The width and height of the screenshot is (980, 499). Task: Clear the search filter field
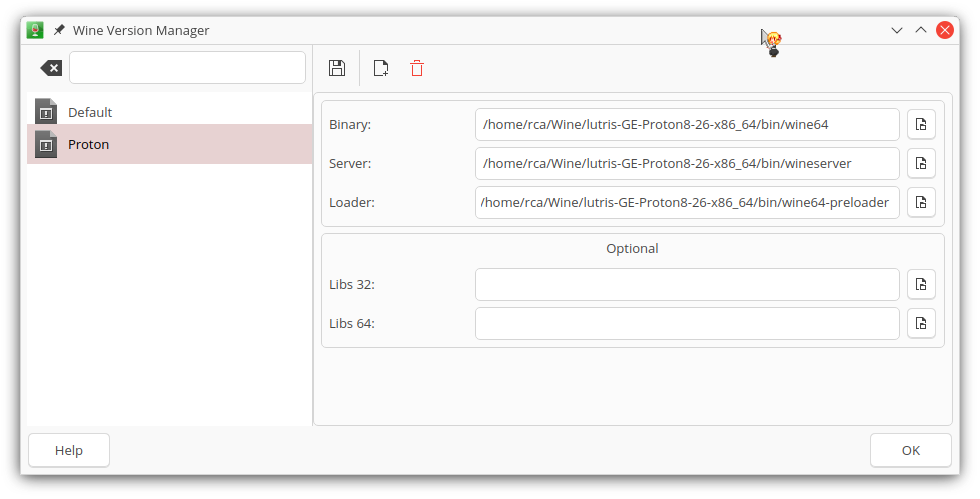(x=51, y=68)
